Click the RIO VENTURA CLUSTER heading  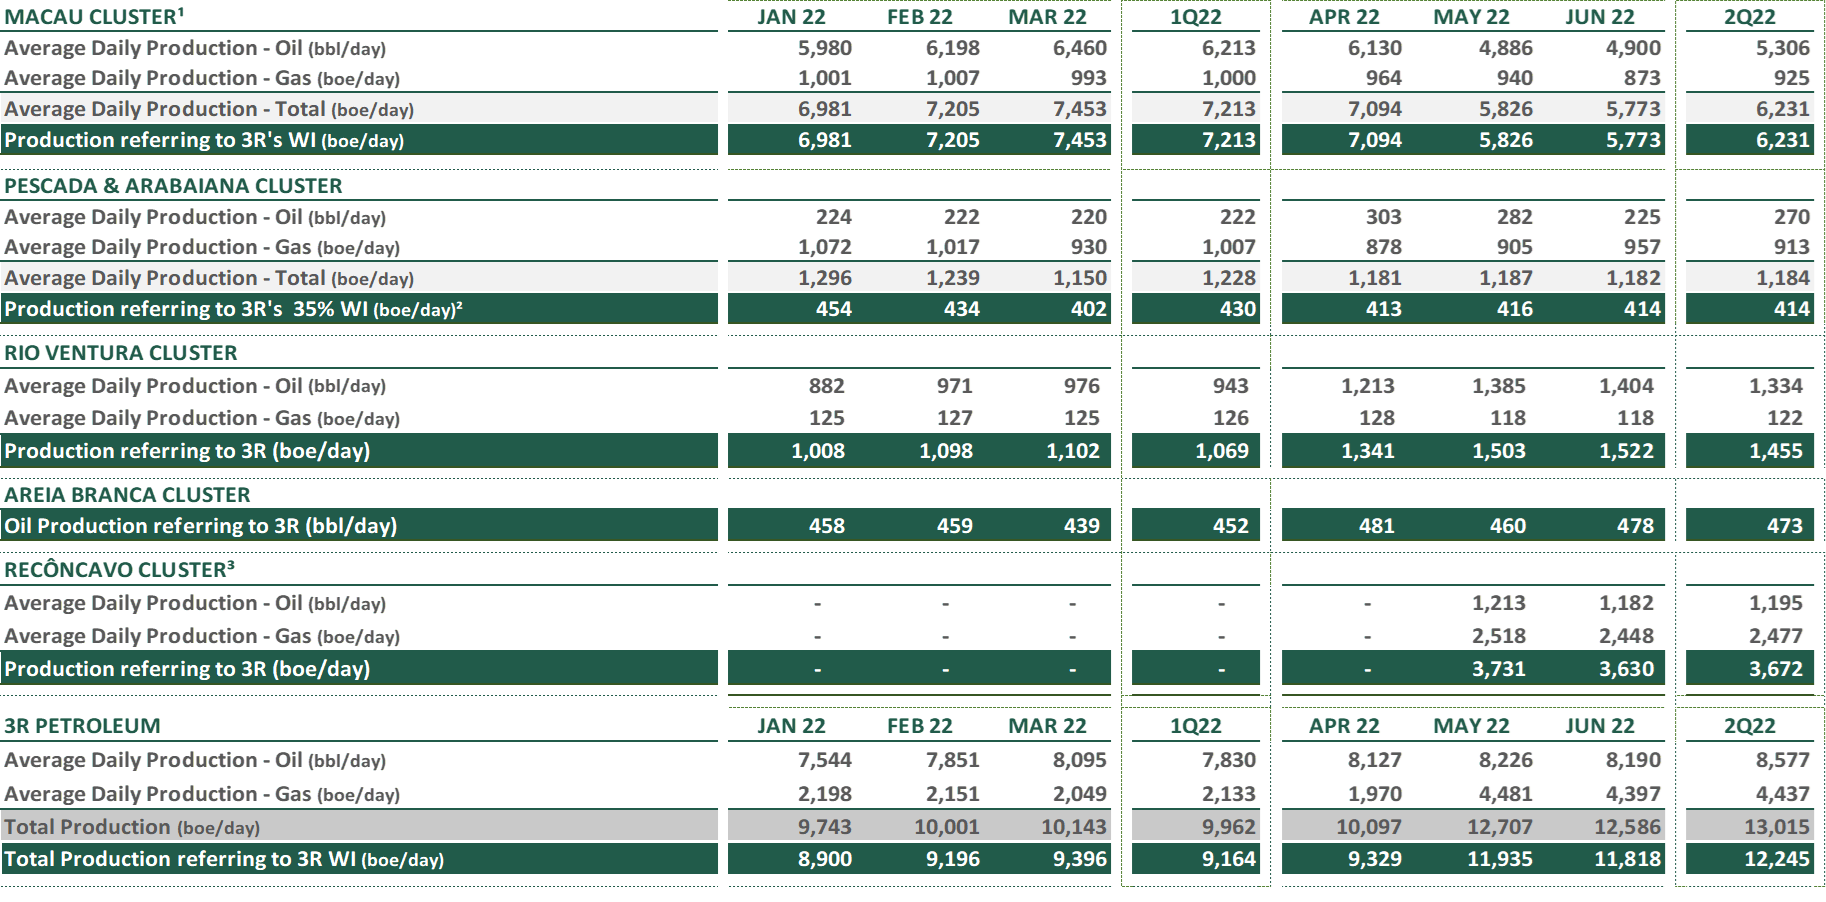point(121,353)
